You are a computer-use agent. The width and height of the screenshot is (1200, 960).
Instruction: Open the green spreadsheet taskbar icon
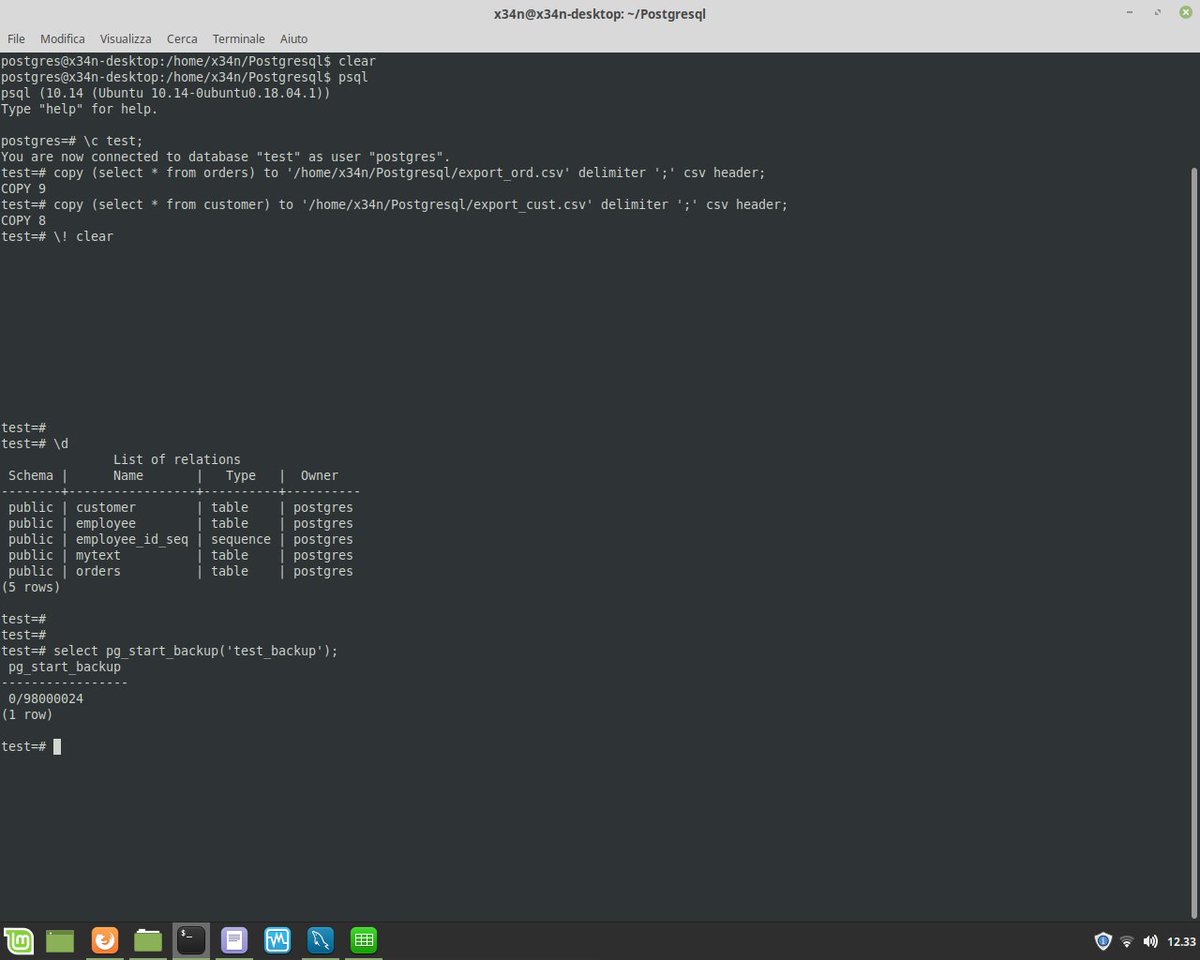coord(363,940)
